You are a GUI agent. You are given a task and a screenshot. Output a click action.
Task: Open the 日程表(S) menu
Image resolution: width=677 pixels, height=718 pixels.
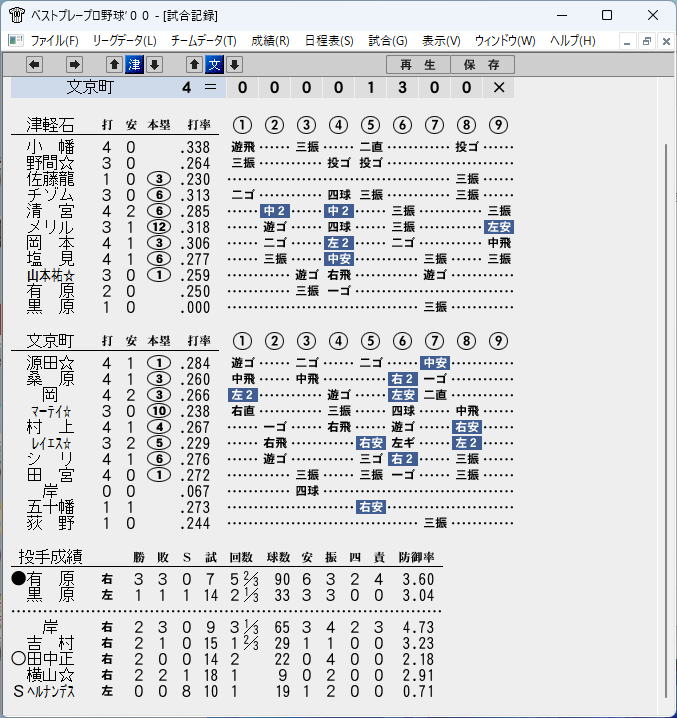click(x=329, y=41)
